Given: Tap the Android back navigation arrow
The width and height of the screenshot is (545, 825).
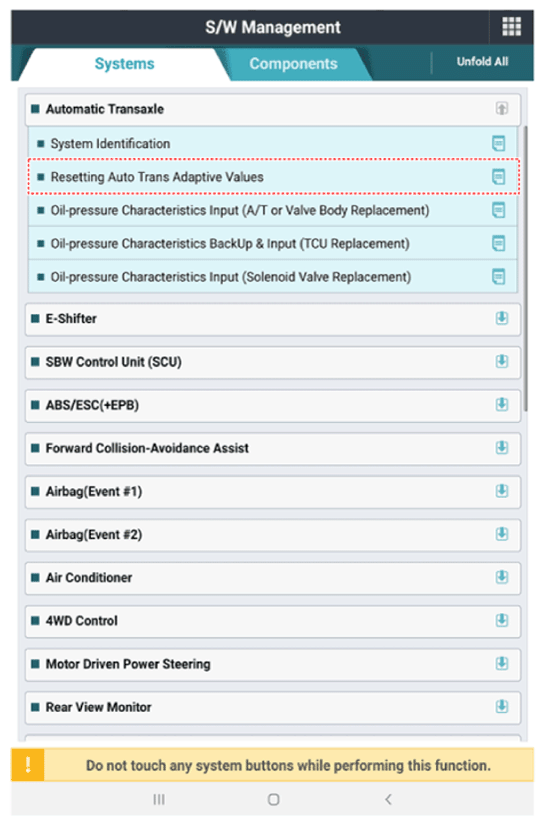Looking at the screenshot, I should tap(388, 799).
